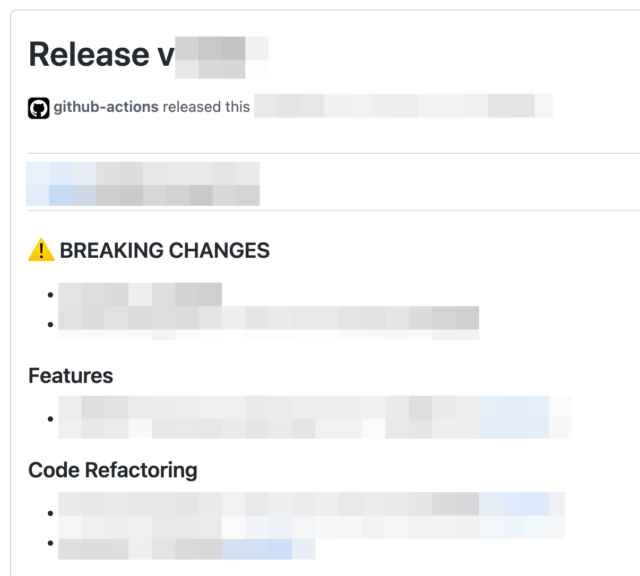
Task: Click the Release title heading
Action: [149, 55]
